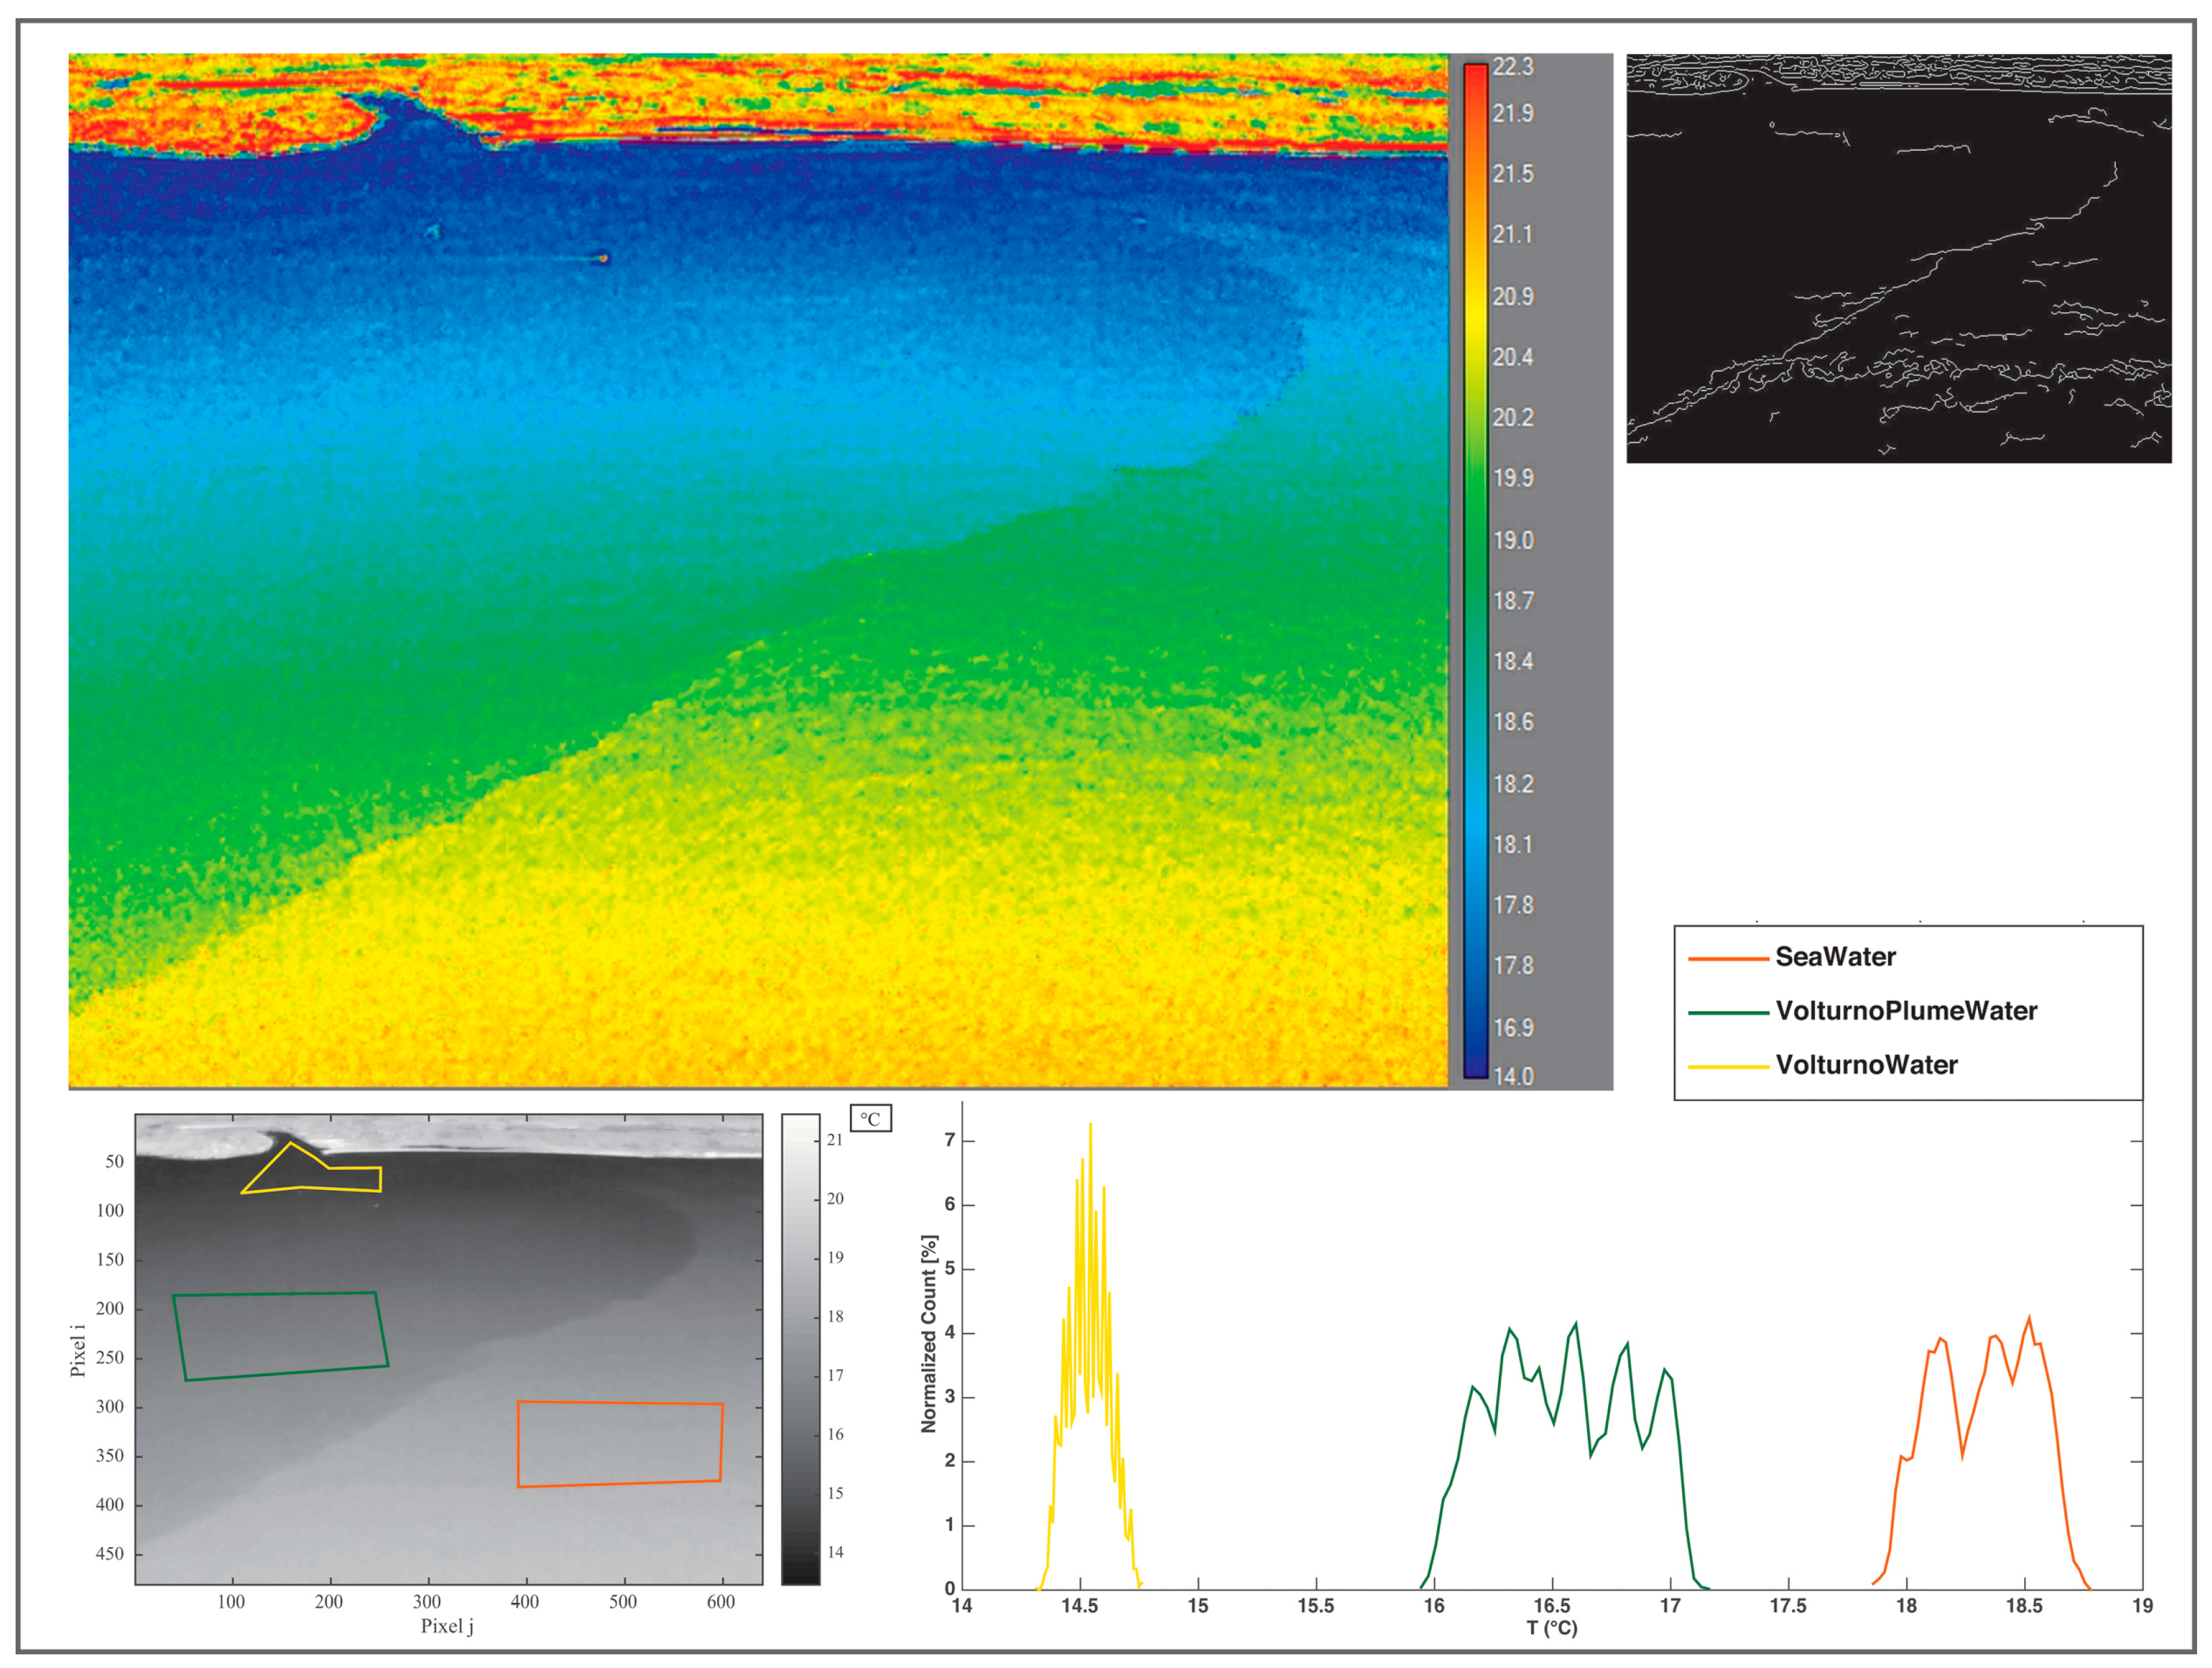
Task: Click the "Normalized Count [%]" axis label
Action: coord(929,1334)
